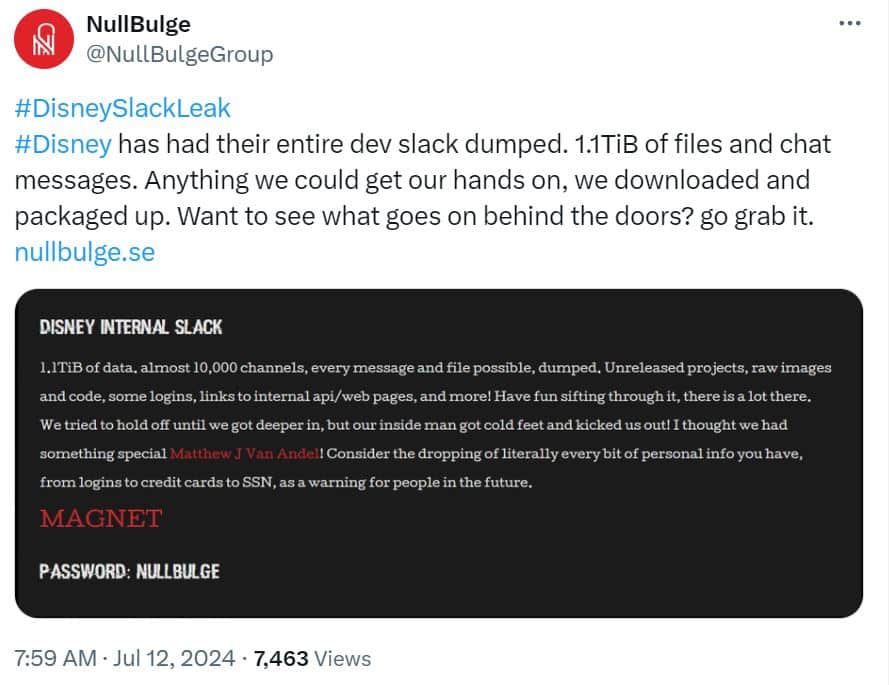The height and width of the screenshot is (685, 889).
Task: Click the DISNEY INTERNAL SLACK heading
Action: tap(130, 327)
